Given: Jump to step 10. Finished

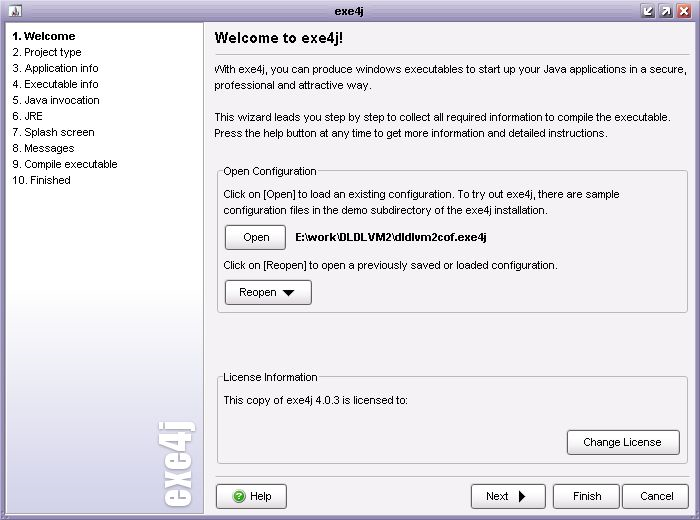Looking at the screenshot, I should pyautogui.click(x=42, y=180).
